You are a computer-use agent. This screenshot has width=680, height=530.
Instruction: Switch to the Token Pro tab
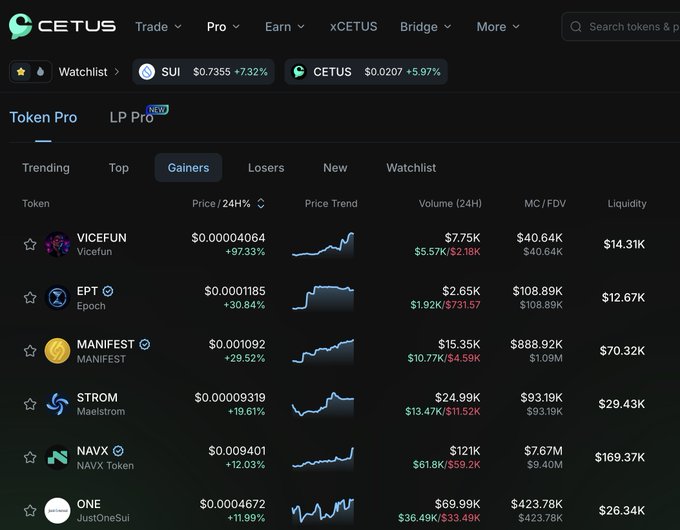[x=43, y=118]
